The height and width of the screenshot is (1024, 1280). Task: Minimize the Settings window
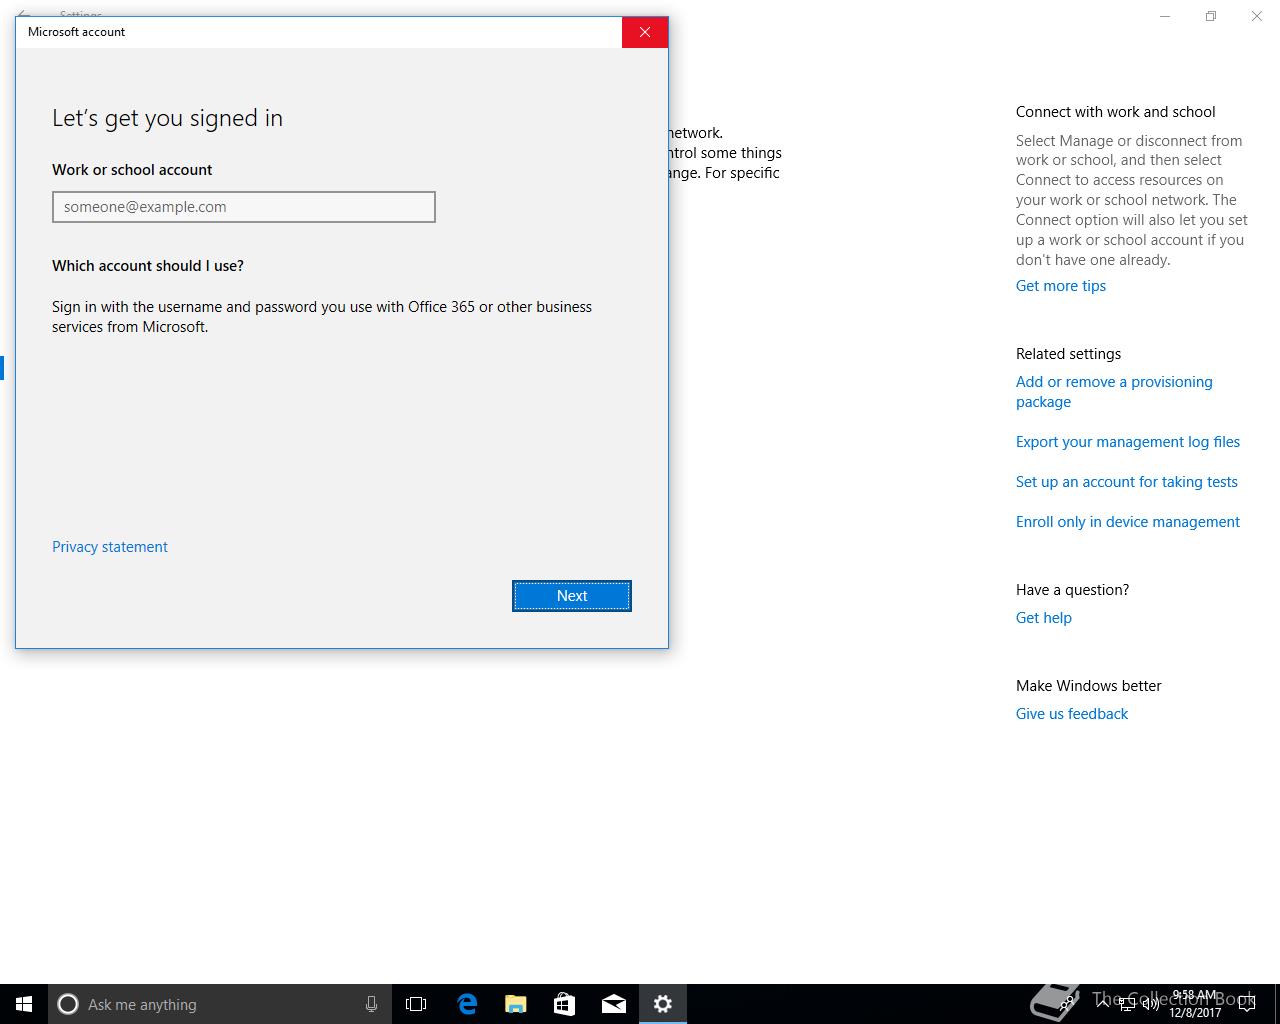coord(1165,16)
